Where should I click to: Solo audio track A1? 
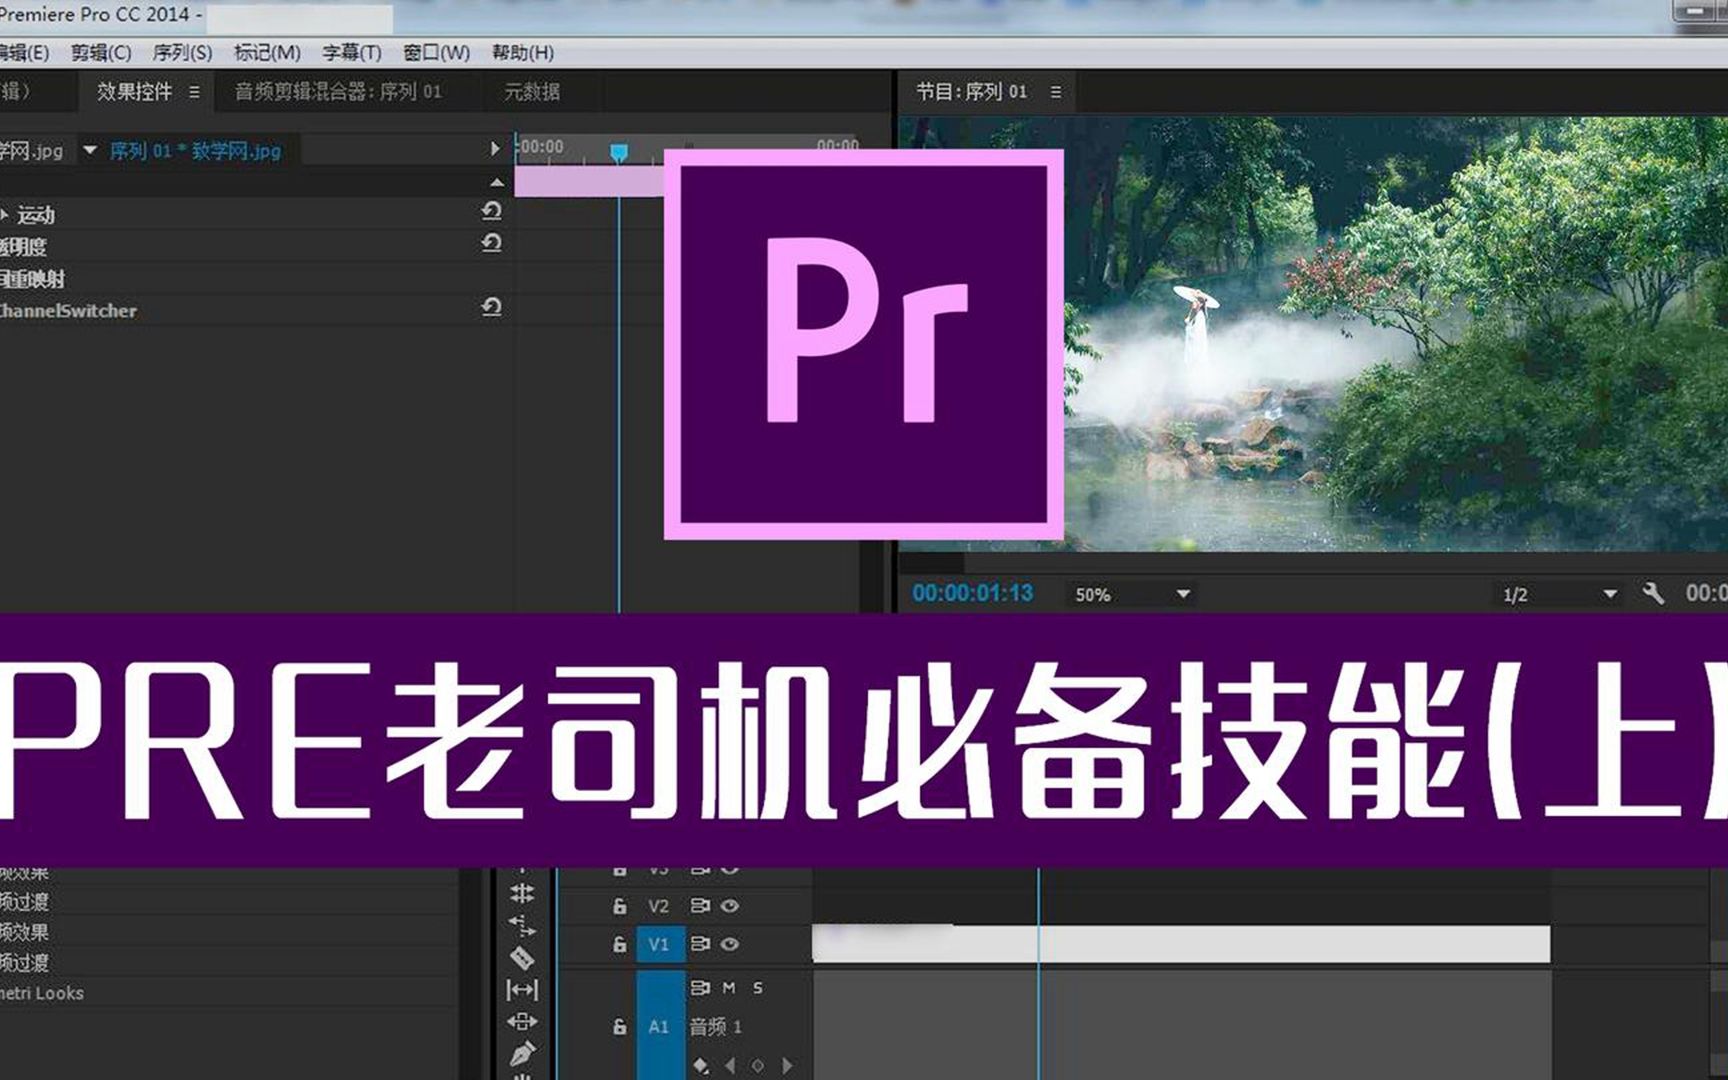tap(758, 988)
